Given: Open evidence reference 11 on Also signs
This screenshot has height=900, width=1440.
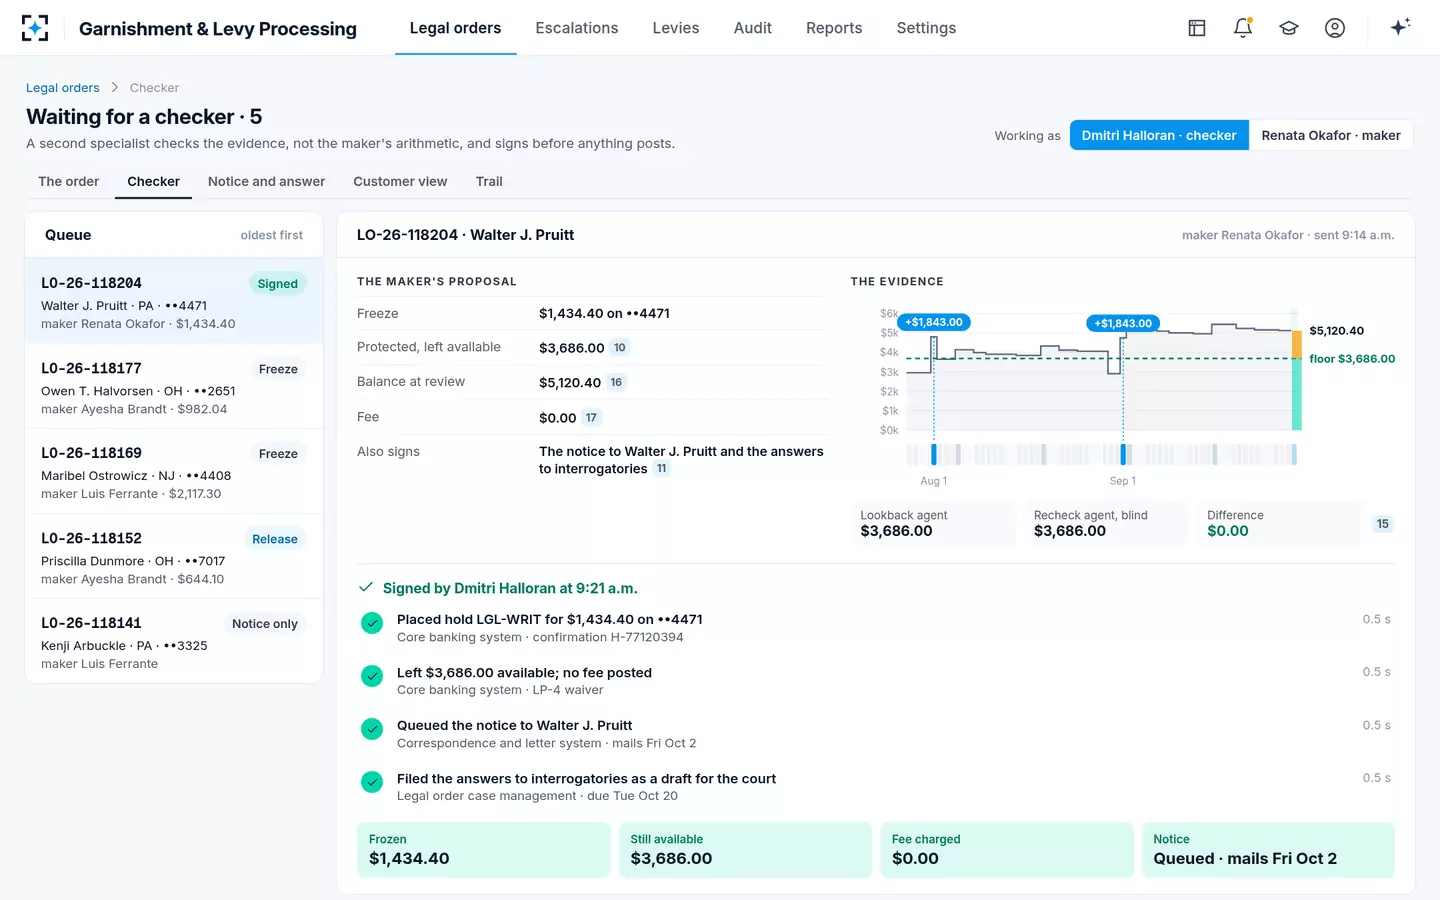Looking at the screenshot, I should tap(661, 468).
